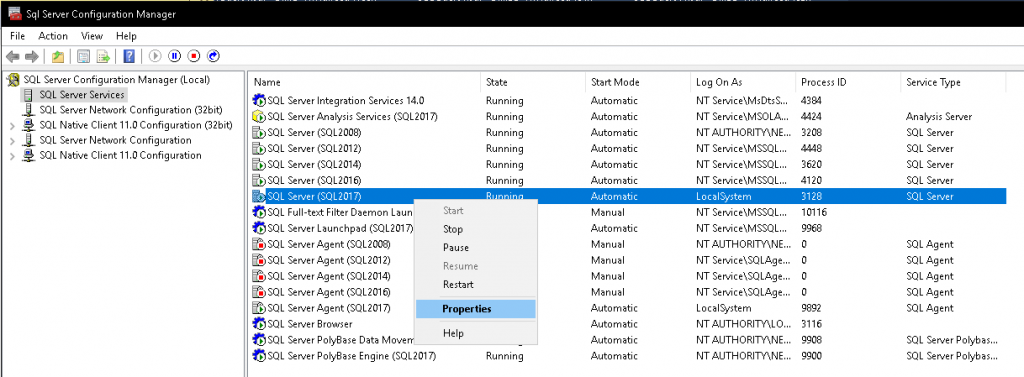
Task: Click the SQL Server Agent (SQL2017) icon
Action: [259, 308]
